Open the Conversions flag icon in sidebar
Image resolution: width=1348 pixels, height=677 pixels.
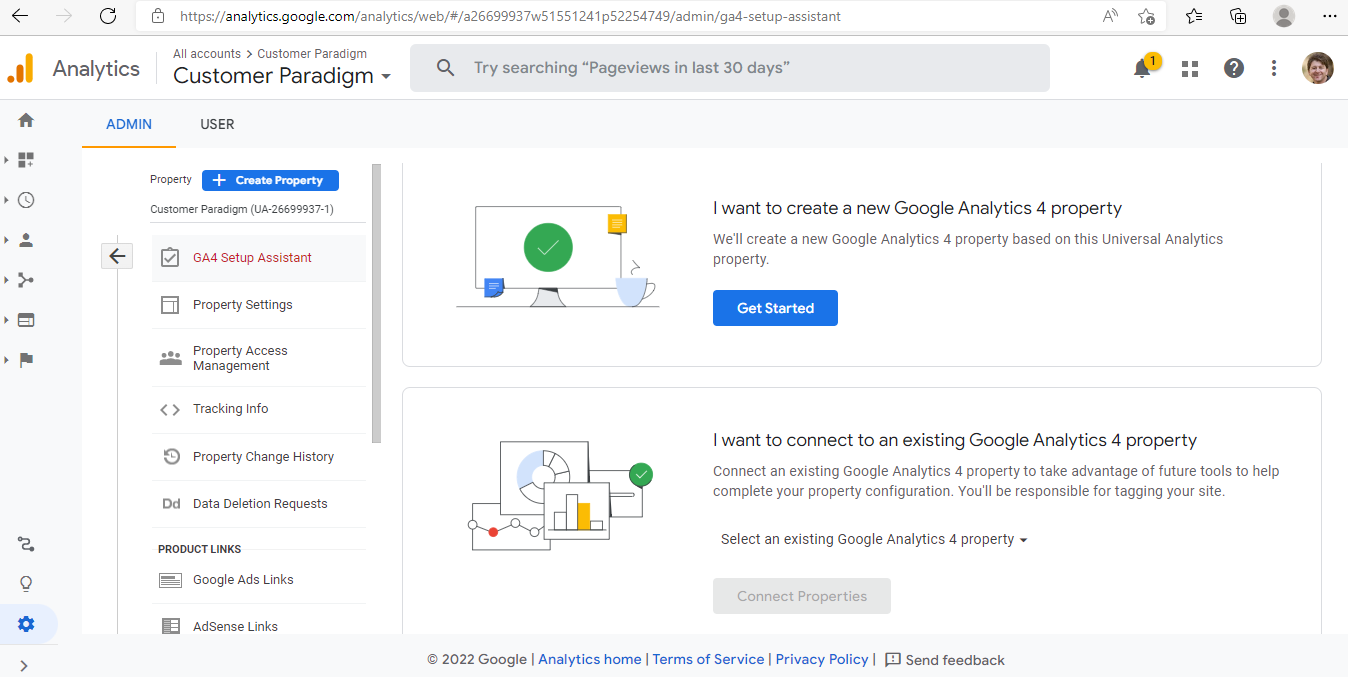click(x=26, y=360)
